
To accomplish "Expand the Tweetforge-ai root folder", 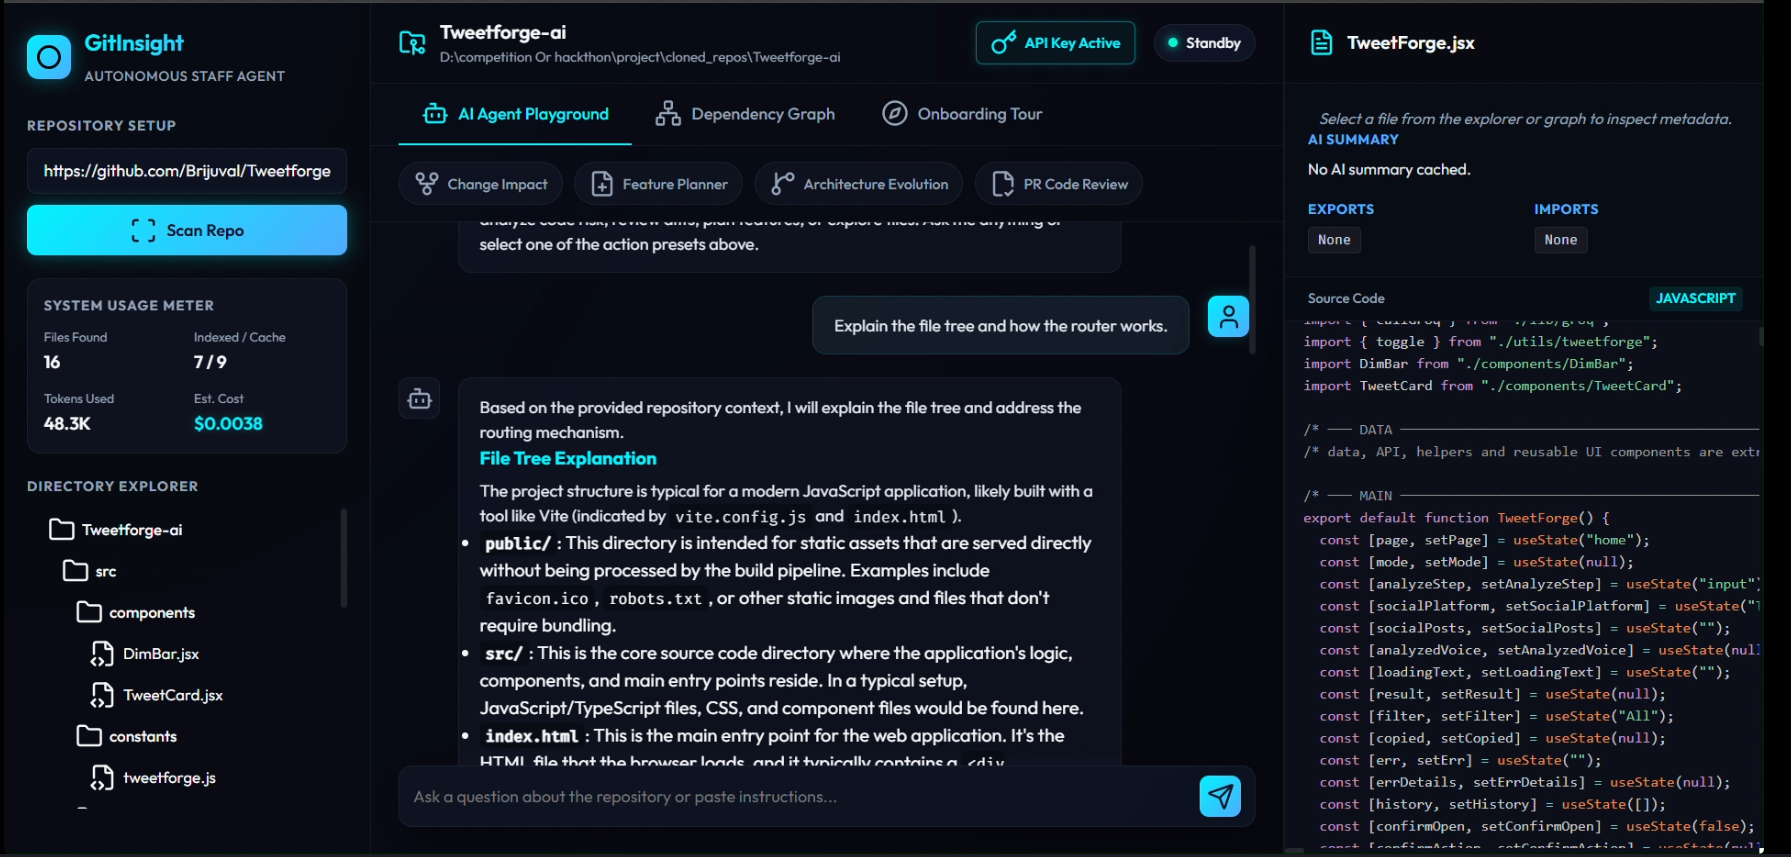I will [116, 530].
